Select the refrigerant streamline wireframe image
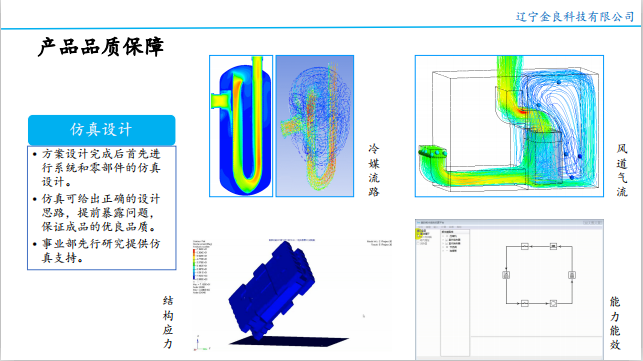The height and width of the screenshot is (361, 643). coord(315,126)
